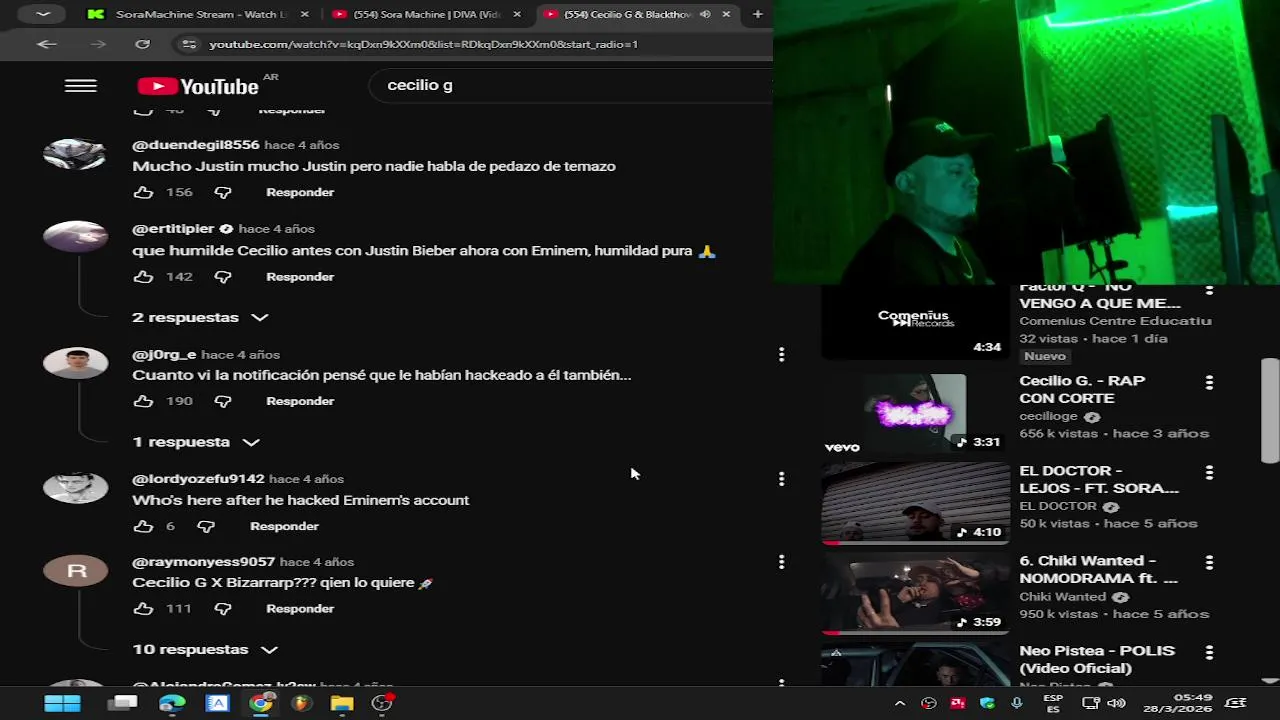Dislike the @j0rg_e comment
The width and height of the screenshot is (1280, 720).
223,401
